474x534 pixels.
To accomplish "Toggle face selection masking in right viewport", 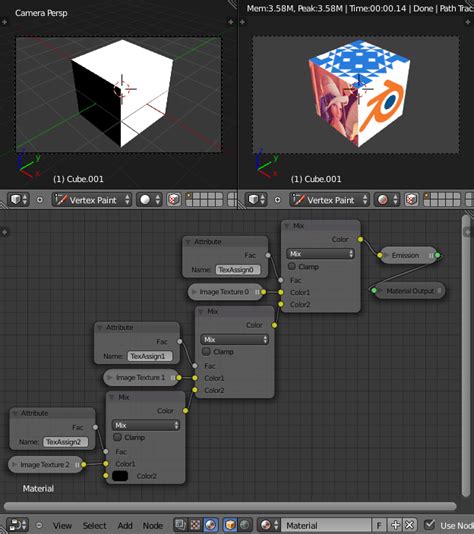I will pyautogui.click(x=411, y=200).
